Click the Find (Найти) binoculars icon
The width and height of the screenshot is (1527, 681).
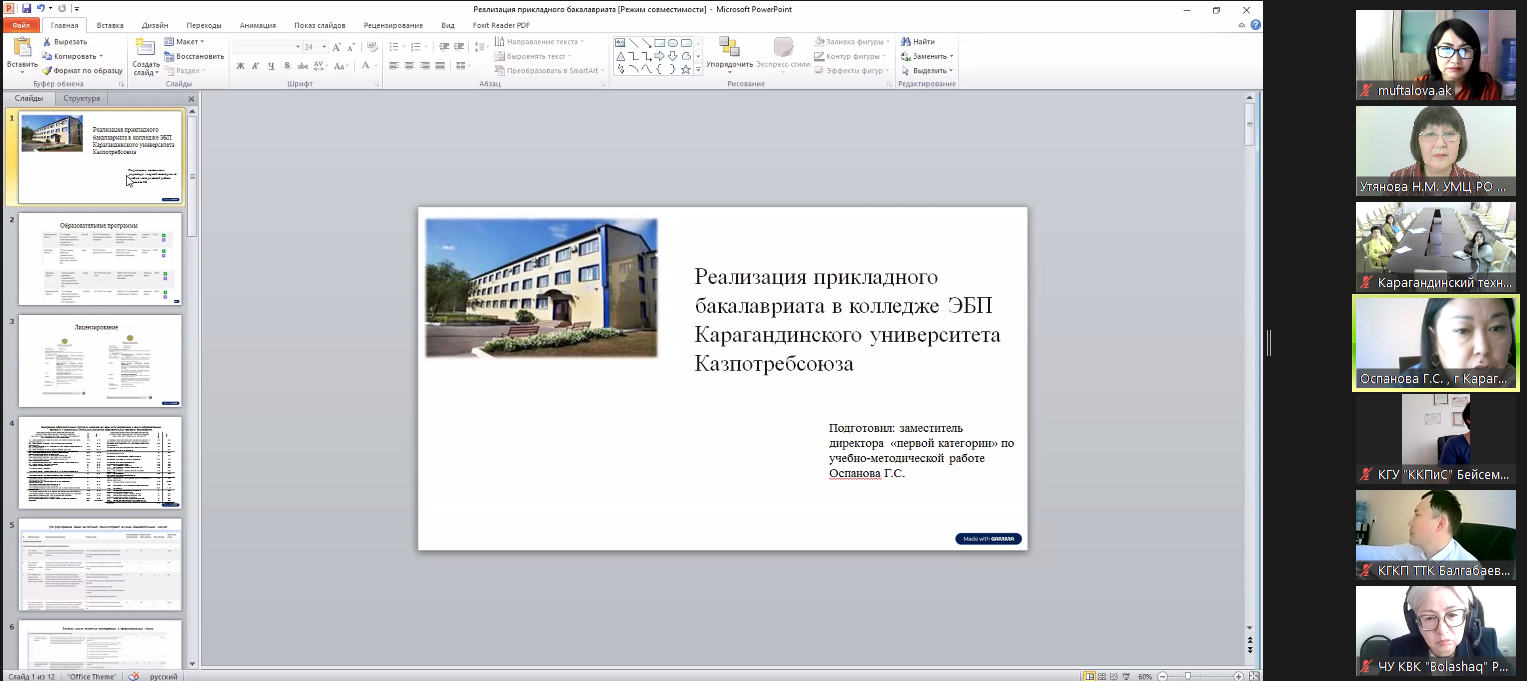click(906, 42)
